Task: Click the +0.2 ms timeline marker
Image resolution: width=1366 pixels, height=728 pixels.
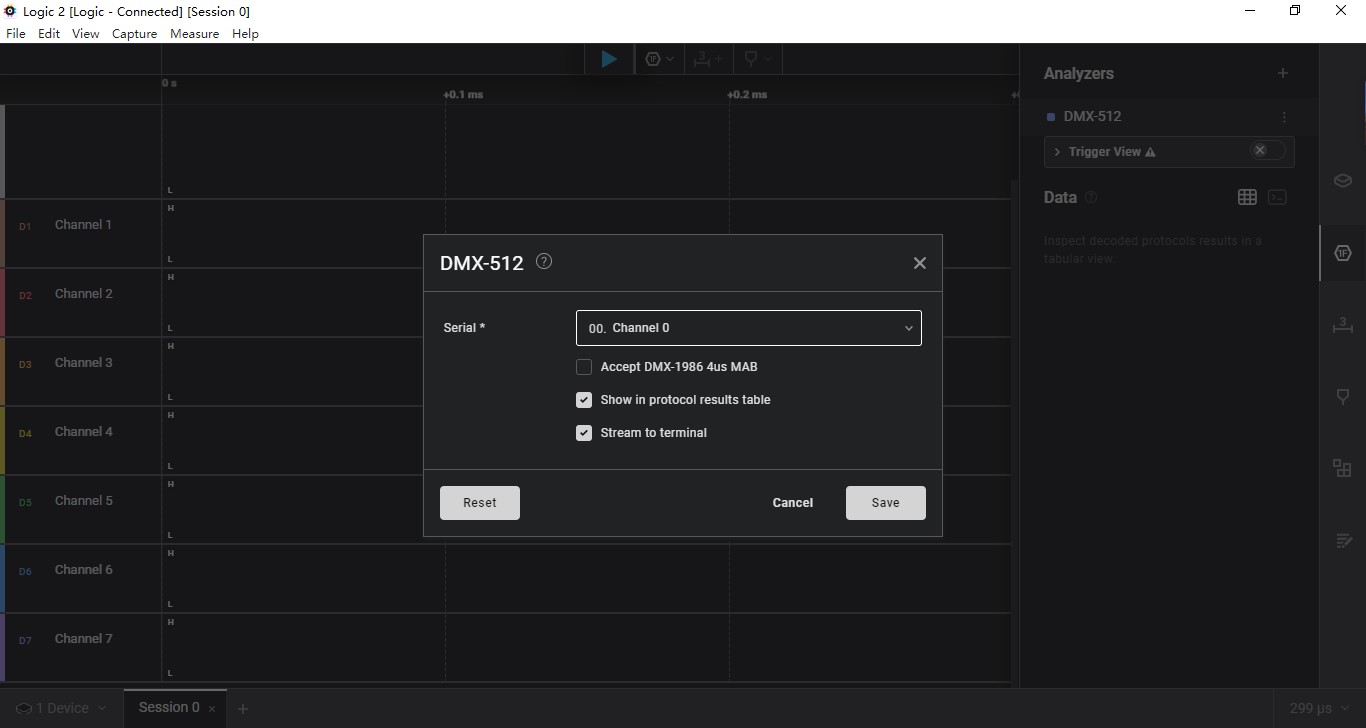Action: 747,95
